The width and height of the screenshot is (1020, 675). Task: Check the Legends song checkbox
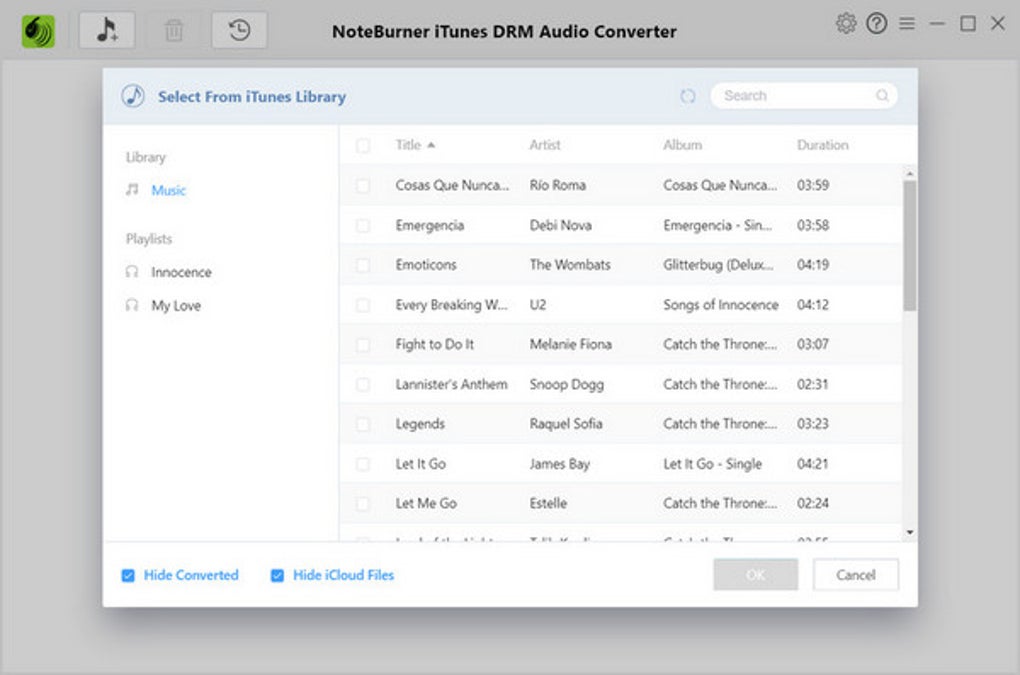click(363, 425)
